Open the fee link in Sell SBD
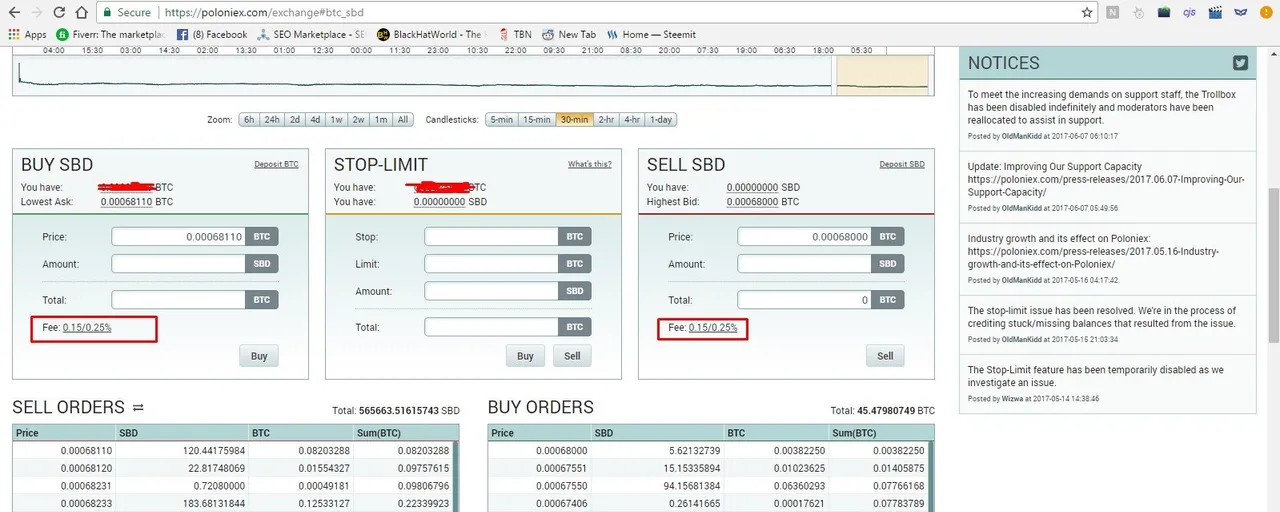Image resolution: width=1280 pixels, height=512 pixels. (713, 328)
